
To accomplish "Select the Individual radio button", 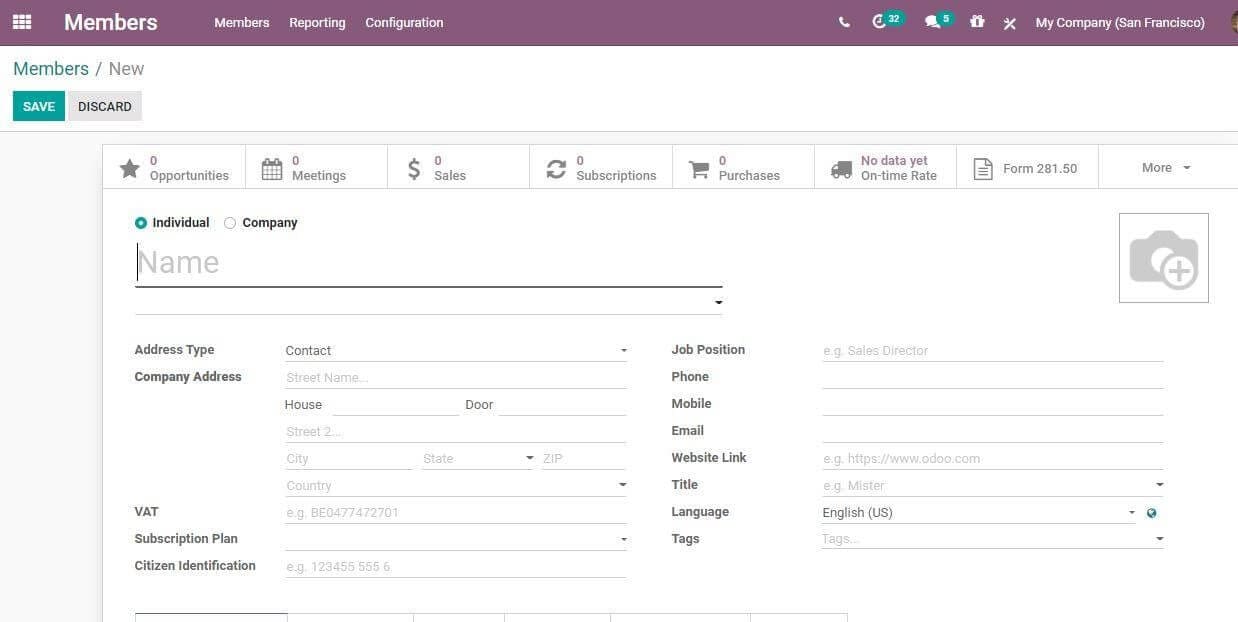I will 140,223.
